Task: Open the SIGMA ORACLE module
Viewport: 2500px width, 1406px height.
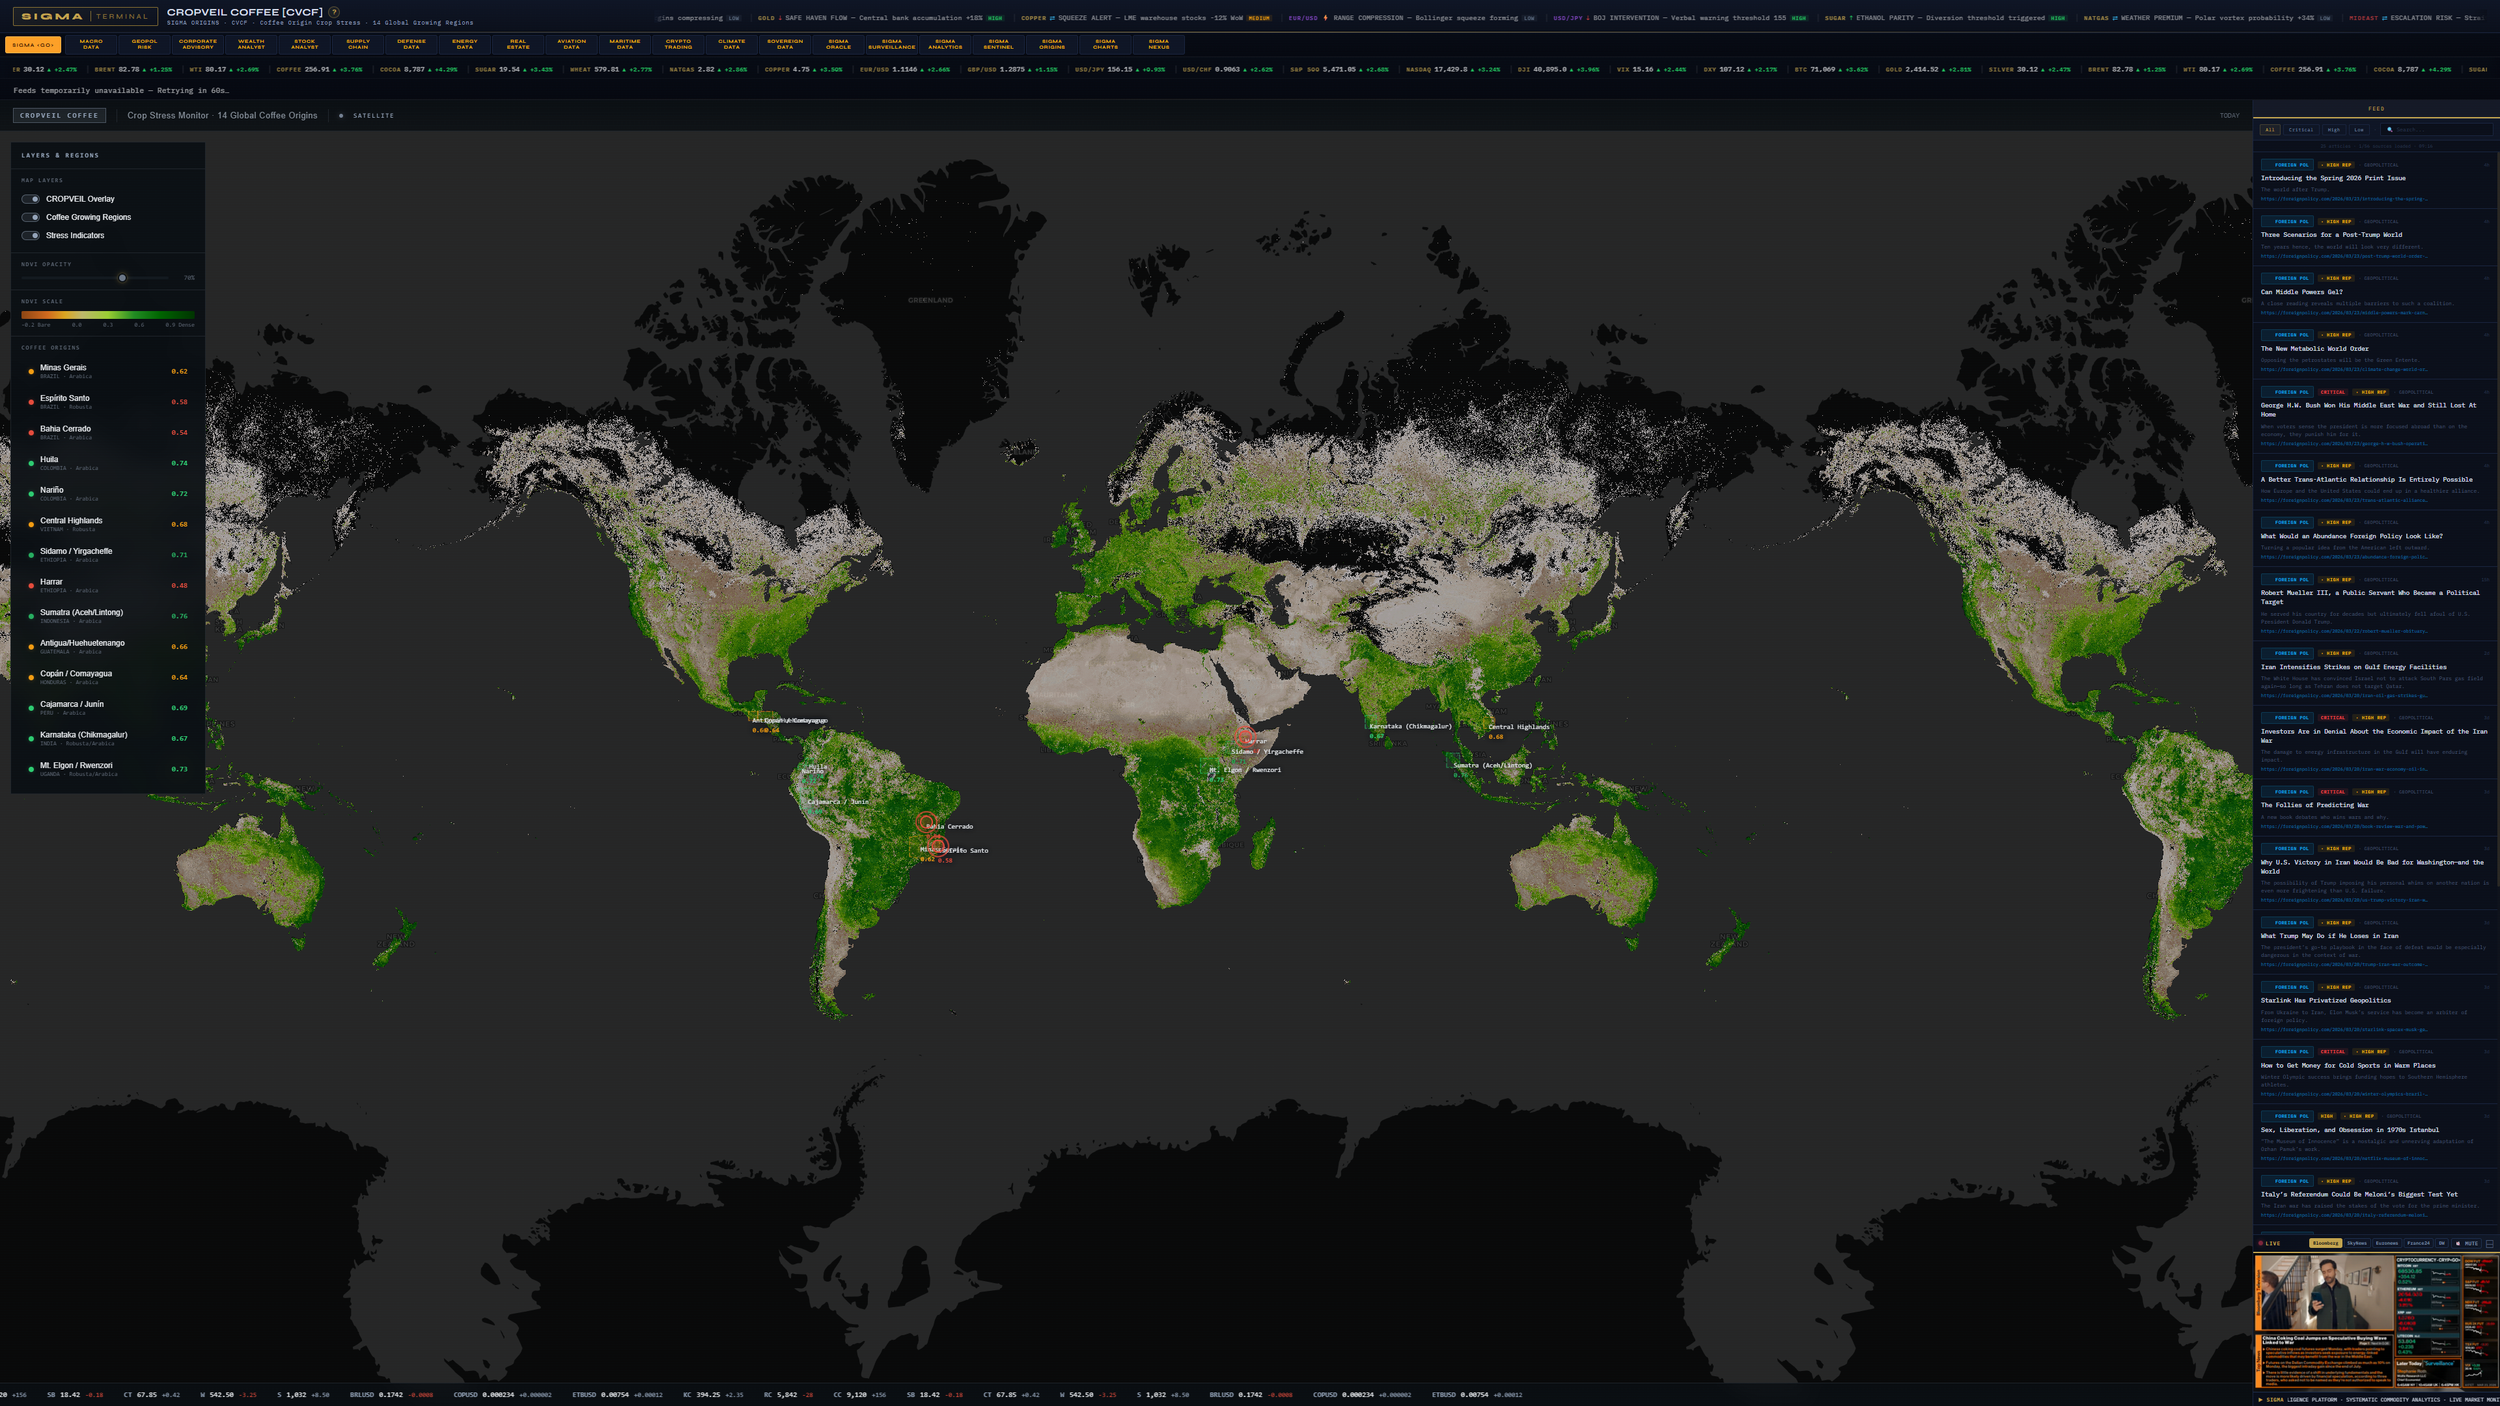Action: click(x=838, y=44)
